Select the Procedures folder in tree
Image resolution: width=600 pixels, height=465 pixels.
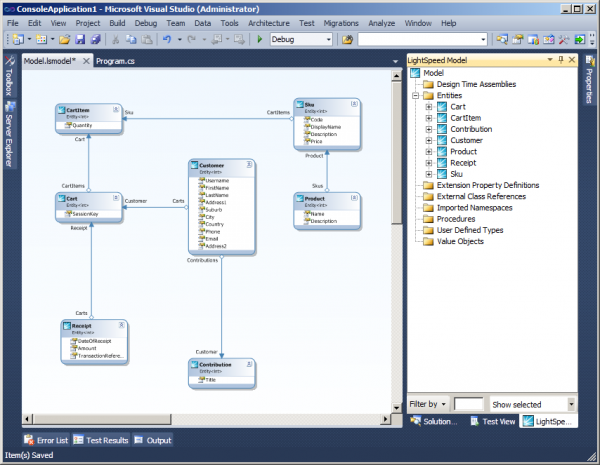456,219
